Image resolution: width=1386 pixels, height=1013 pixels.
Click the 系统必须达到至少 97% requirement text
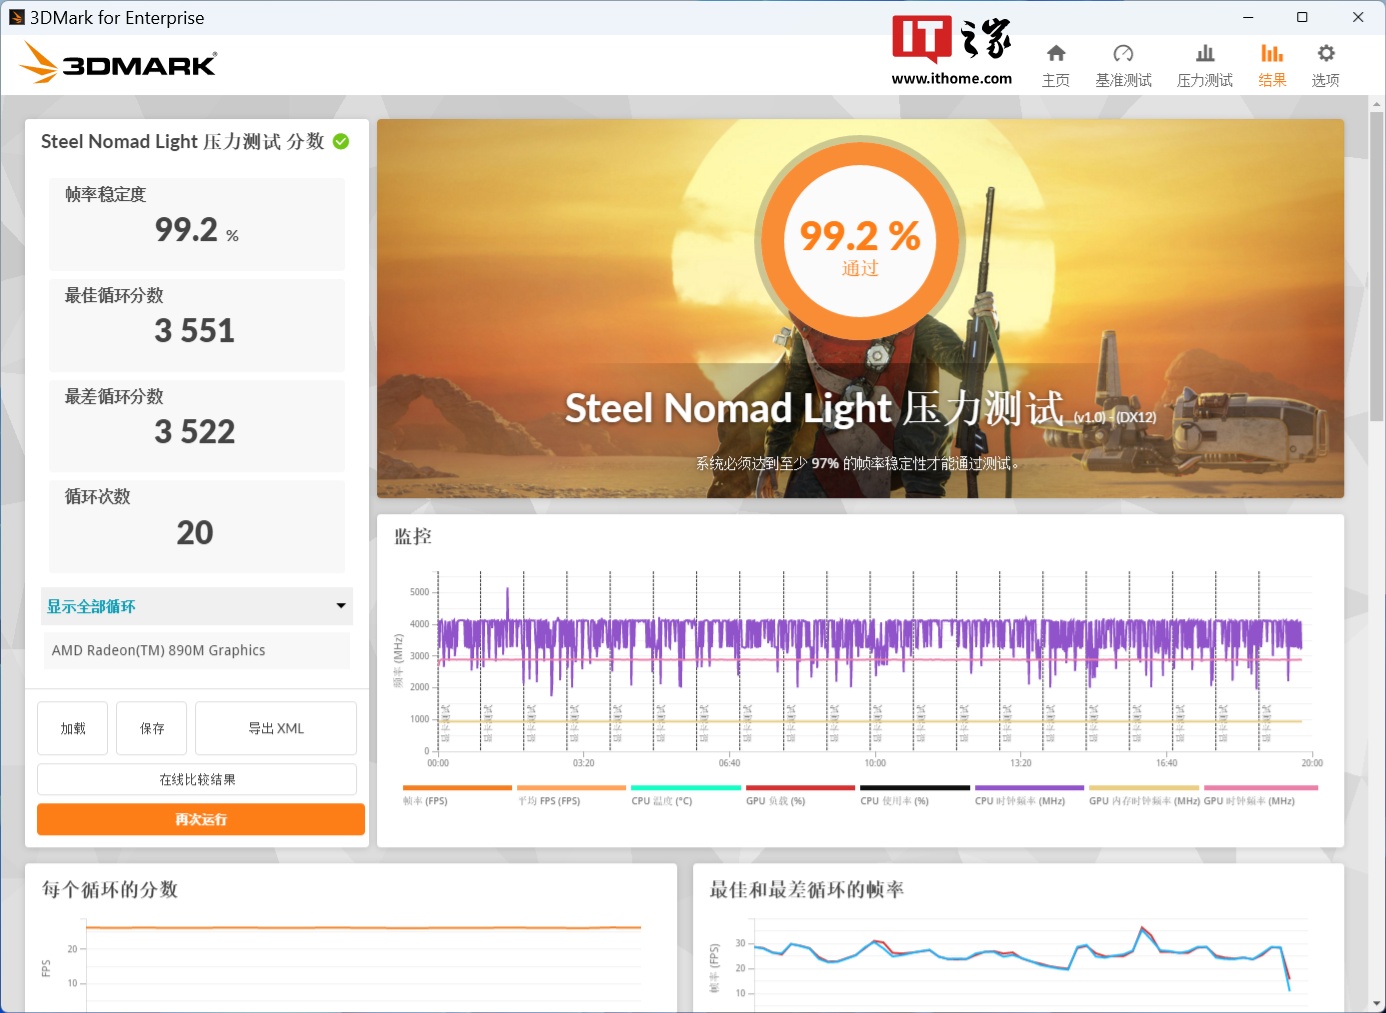(860, 463)
